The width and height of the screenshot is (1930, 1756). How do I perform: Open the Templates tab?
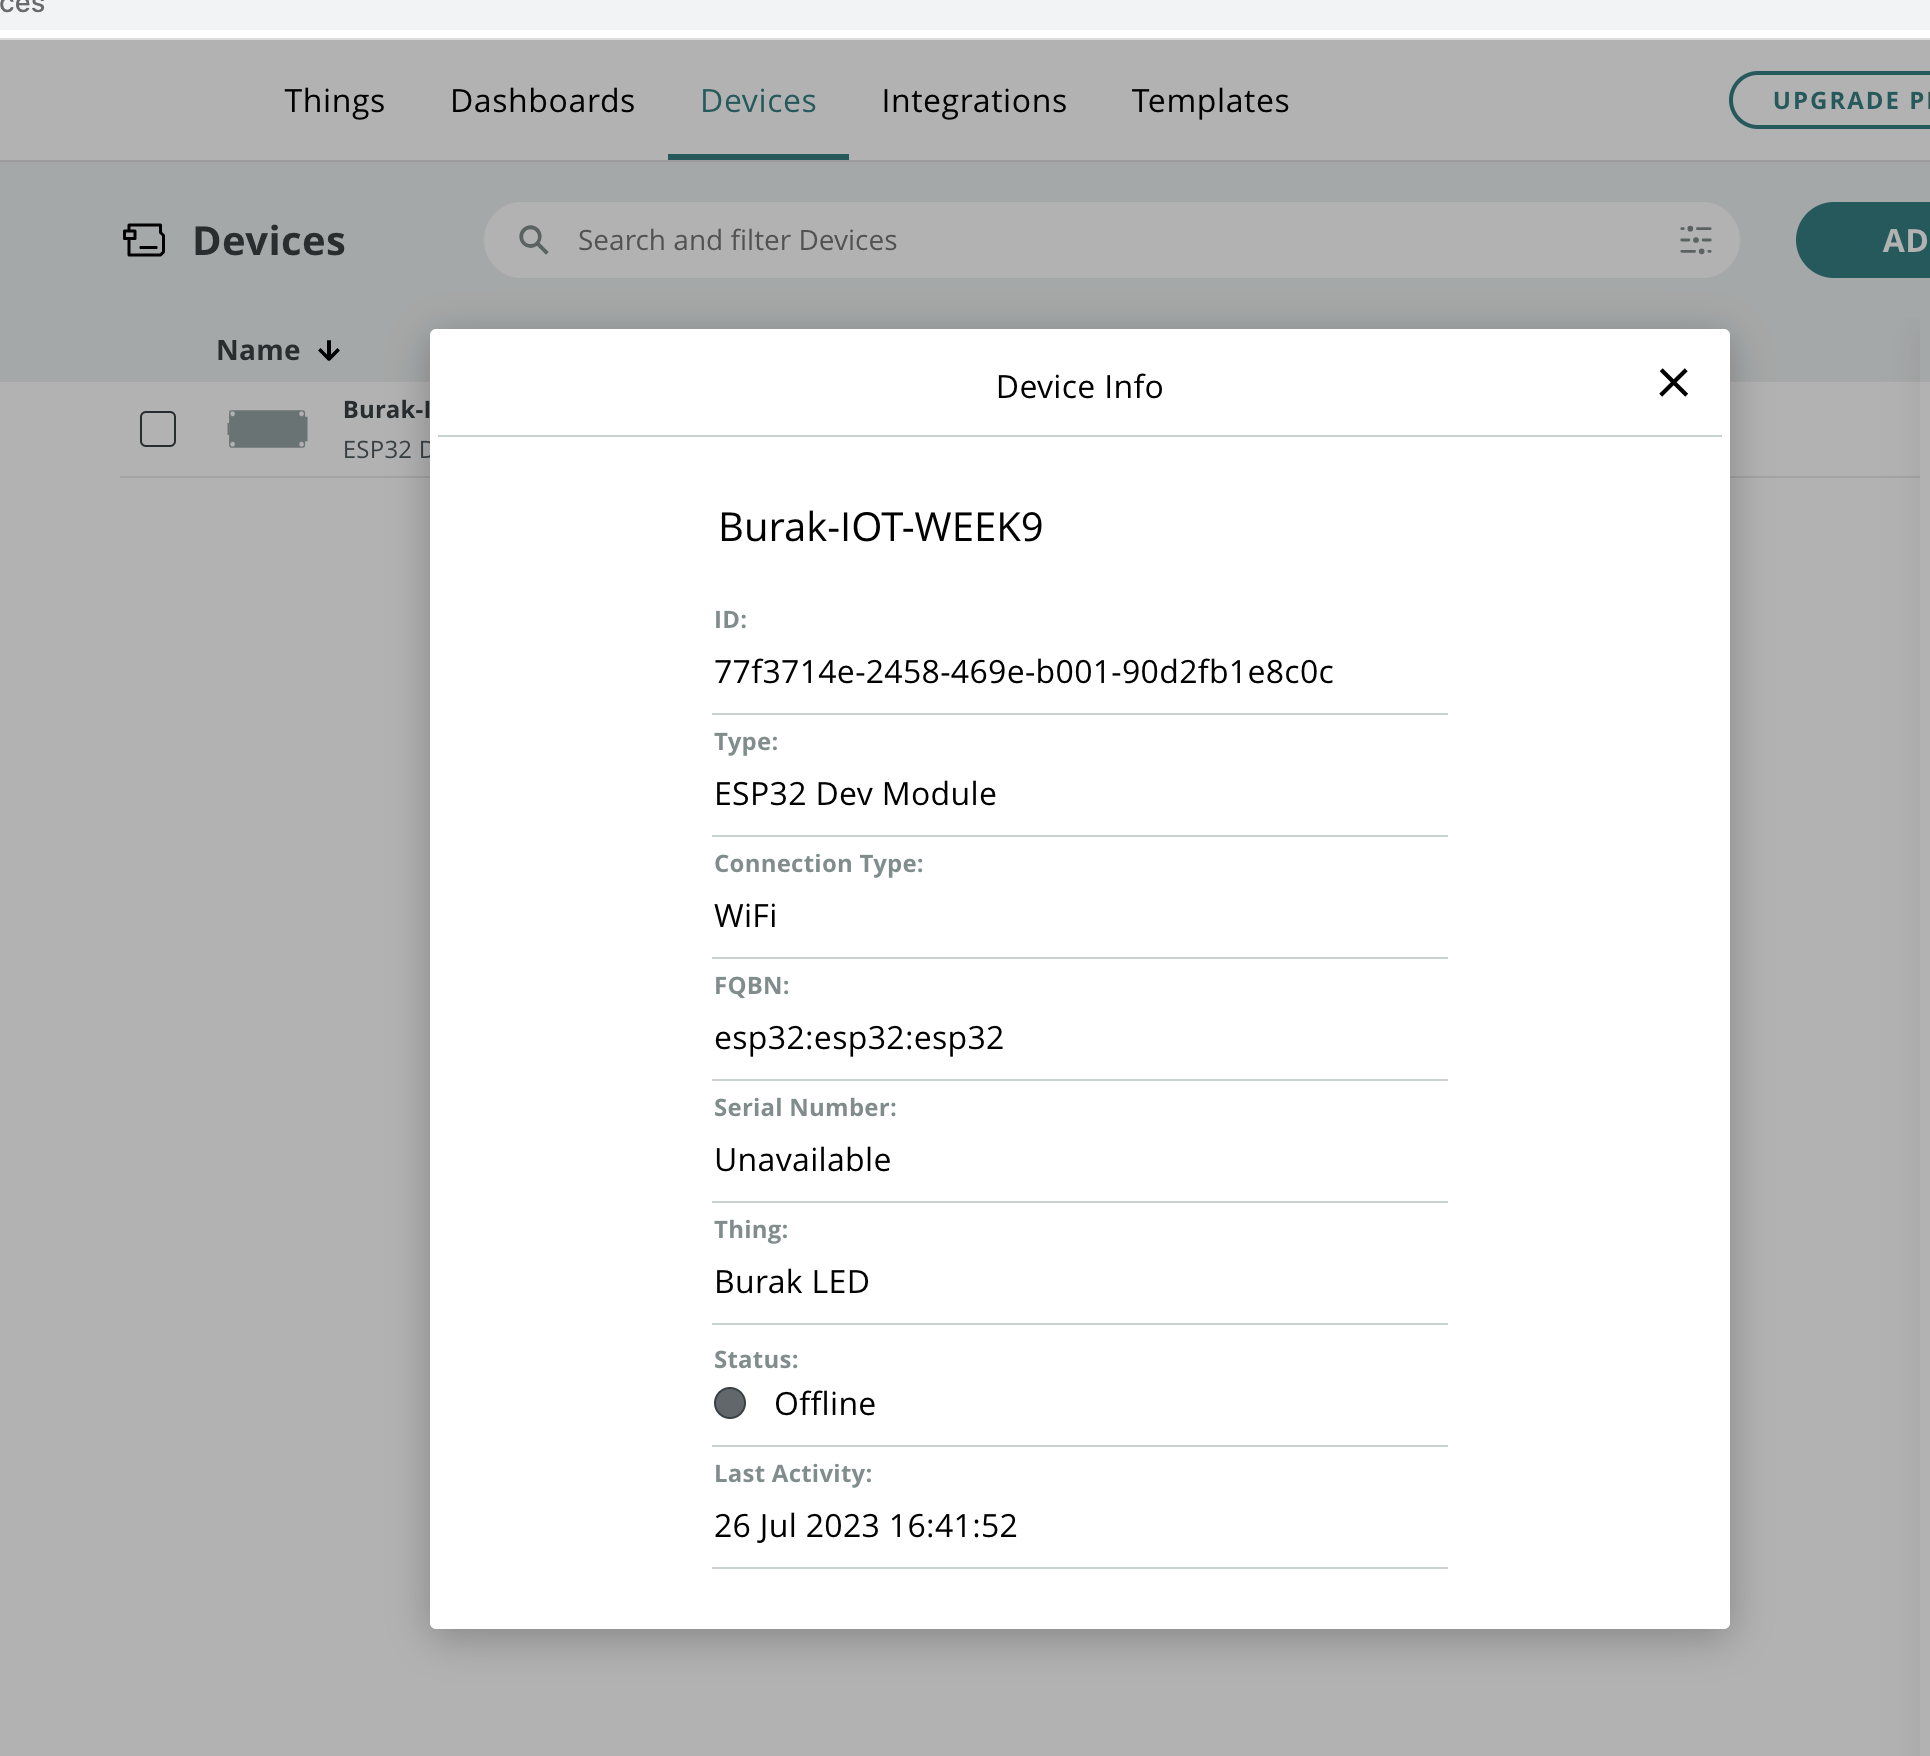click(1210, 101)
